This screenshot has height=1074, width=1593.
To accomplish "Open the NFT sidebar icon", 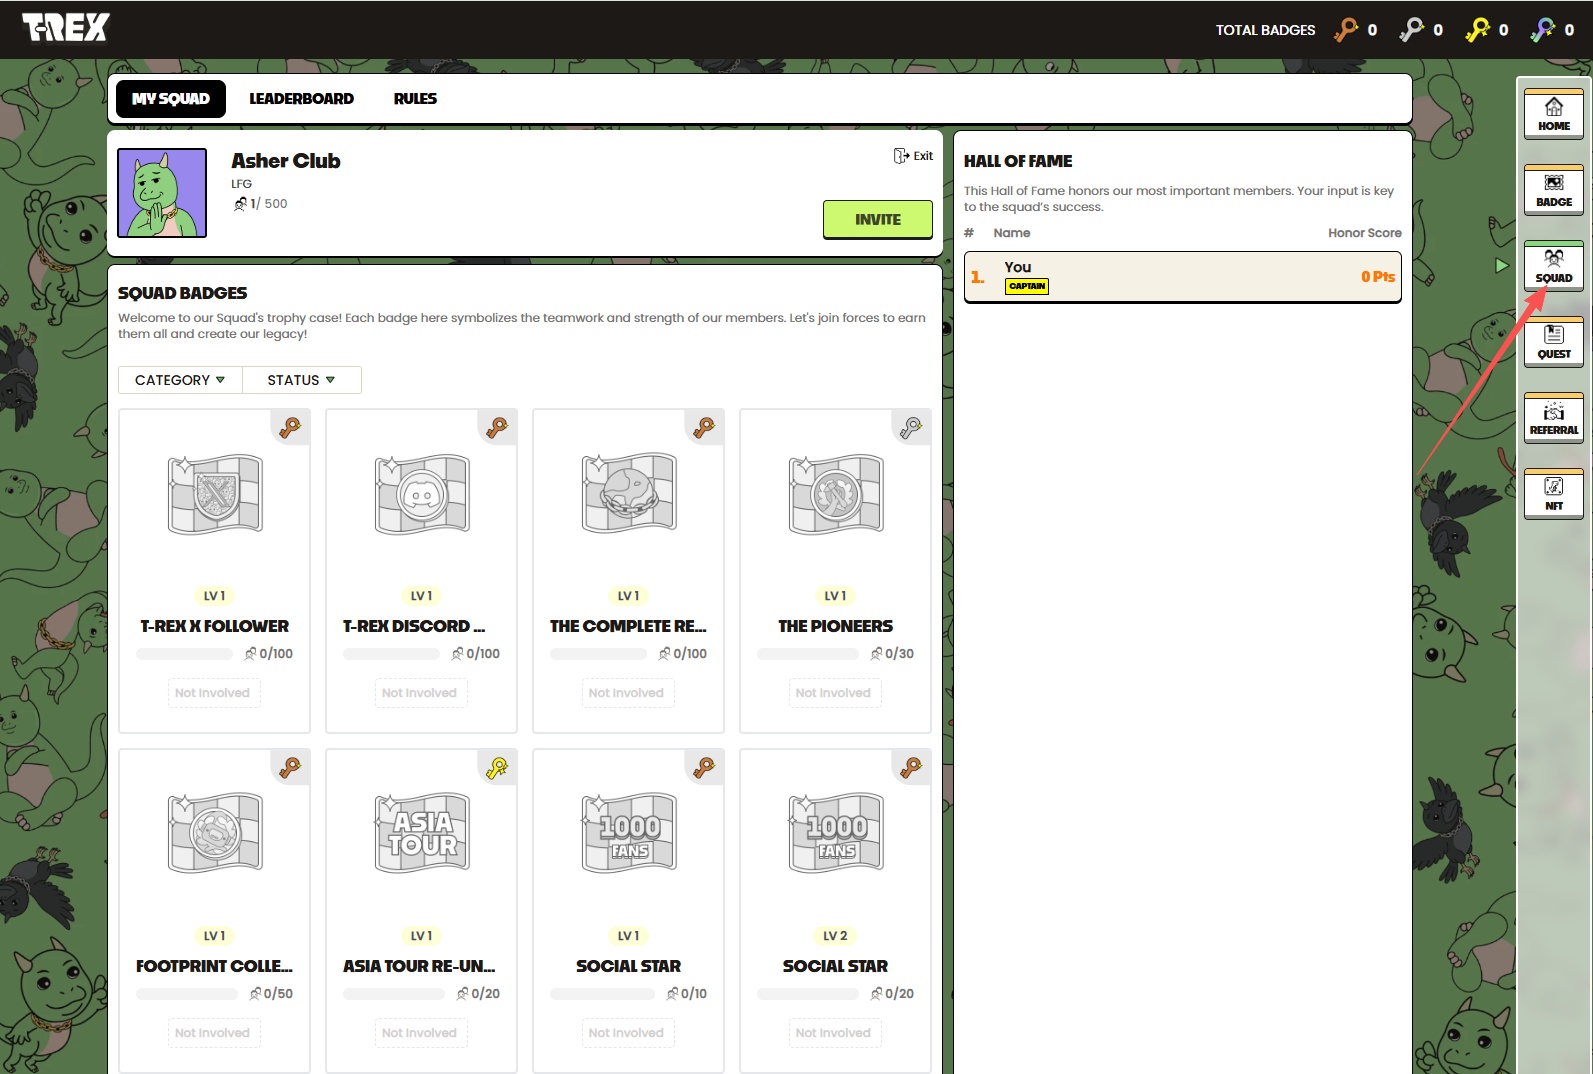I will tap(1553, 494).
